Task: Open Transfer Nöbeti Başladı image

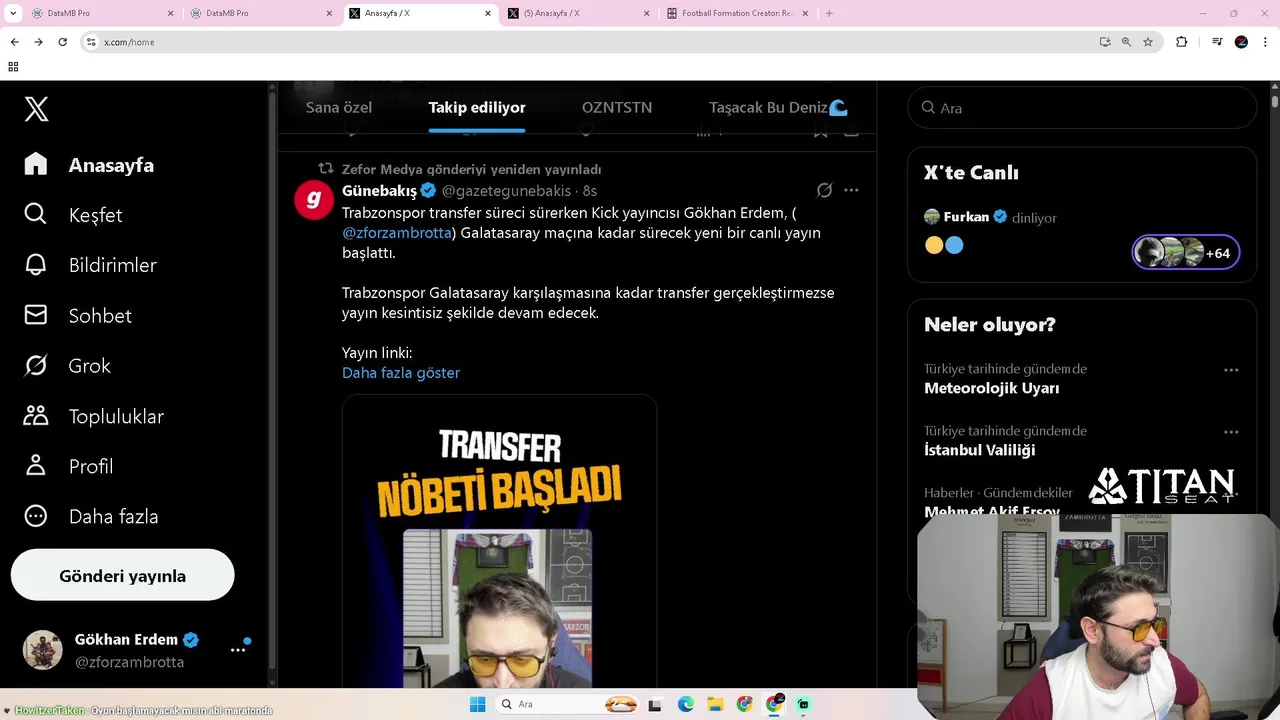Action: pyautogui.click(x=499, y=541)
